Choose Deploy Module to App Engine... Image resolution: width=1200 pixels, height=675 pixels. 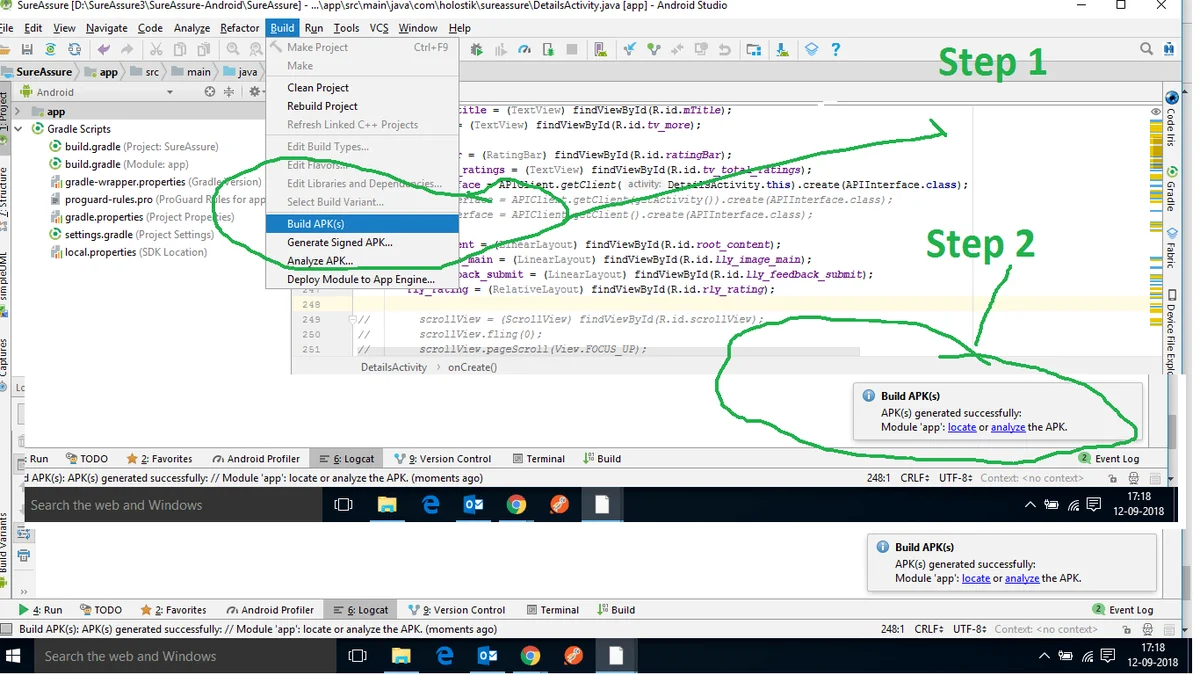pos(362,280)
